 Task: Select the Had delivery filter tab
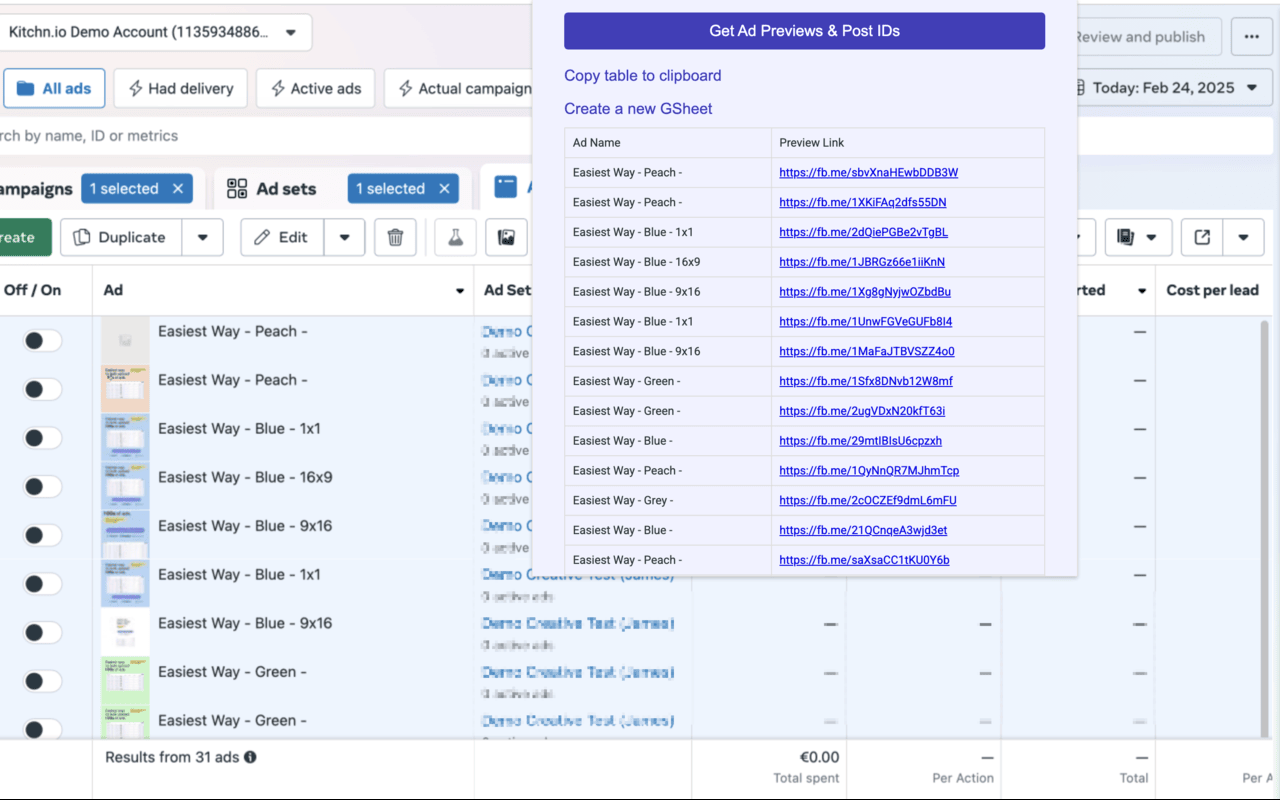coord(180,88)
